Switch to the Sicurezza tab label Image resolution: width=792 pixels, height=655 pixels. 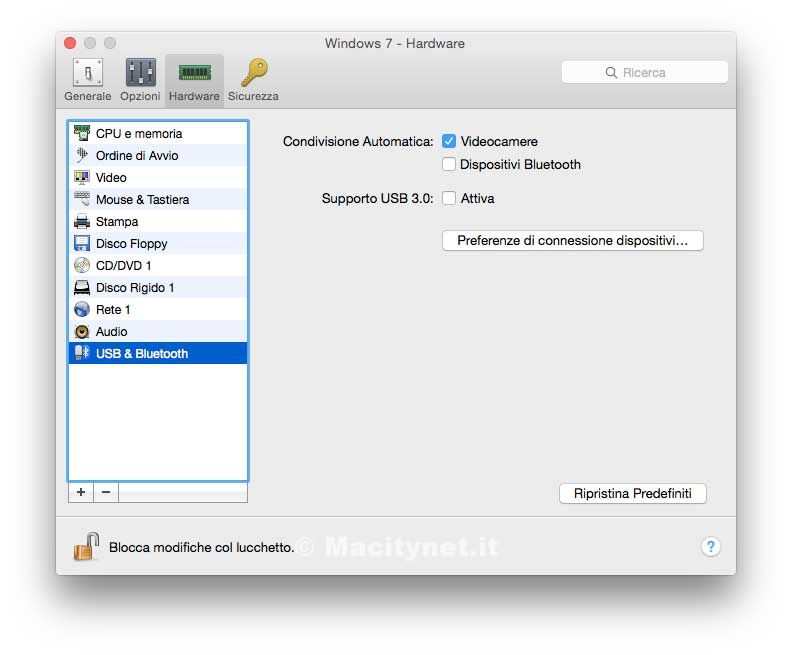tap(253, 96)
